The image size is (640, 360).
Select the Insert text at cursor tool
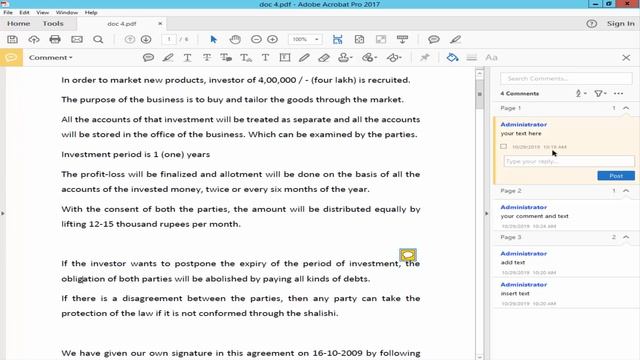(x=246, y=58)
